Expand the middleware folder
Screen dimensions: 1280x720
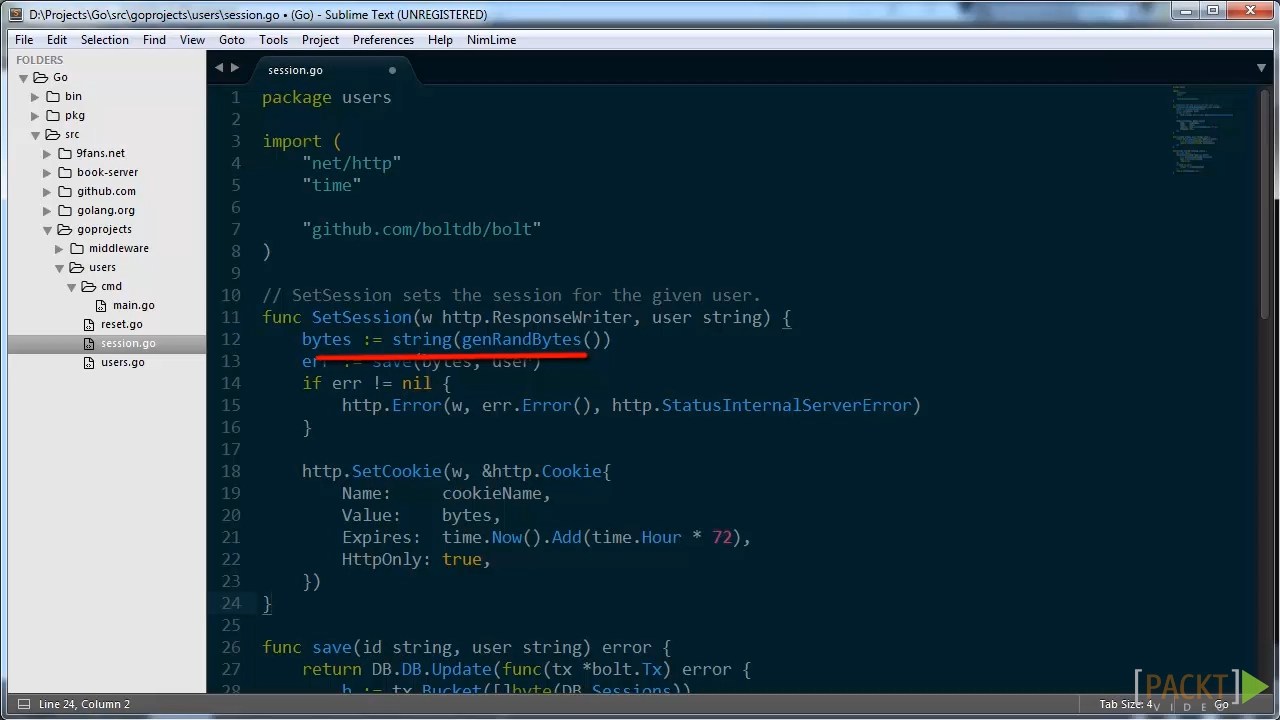tap(59, 249)
